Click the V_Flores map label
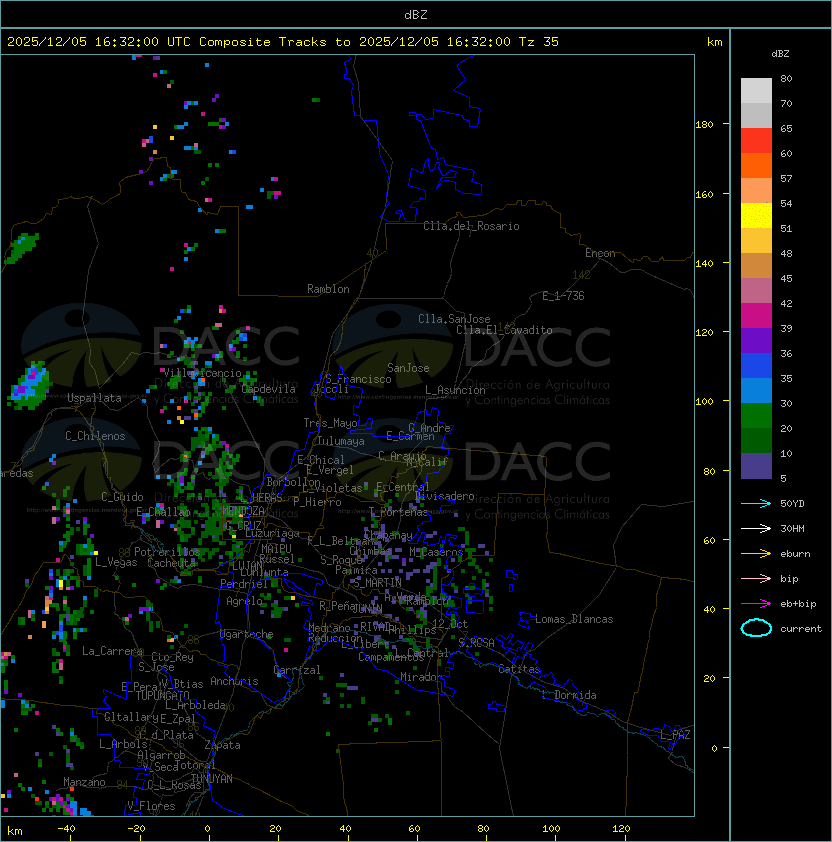This screenshot has height=842, width=832. (x=151, y=806)
